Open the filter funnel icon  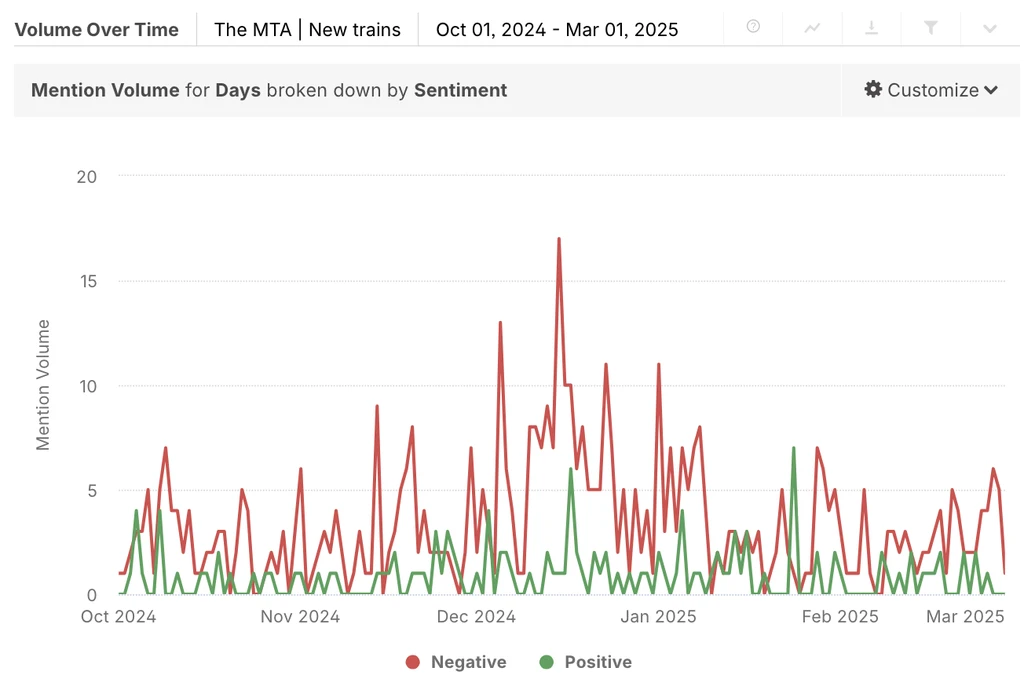tap(931, 28)
